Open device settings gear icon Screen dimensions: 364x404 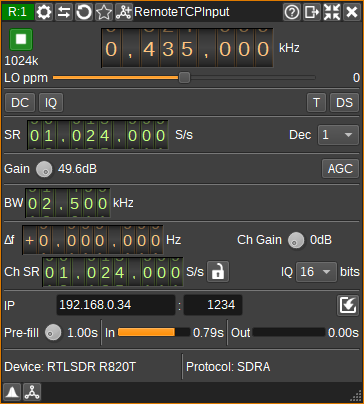(44, 12)
